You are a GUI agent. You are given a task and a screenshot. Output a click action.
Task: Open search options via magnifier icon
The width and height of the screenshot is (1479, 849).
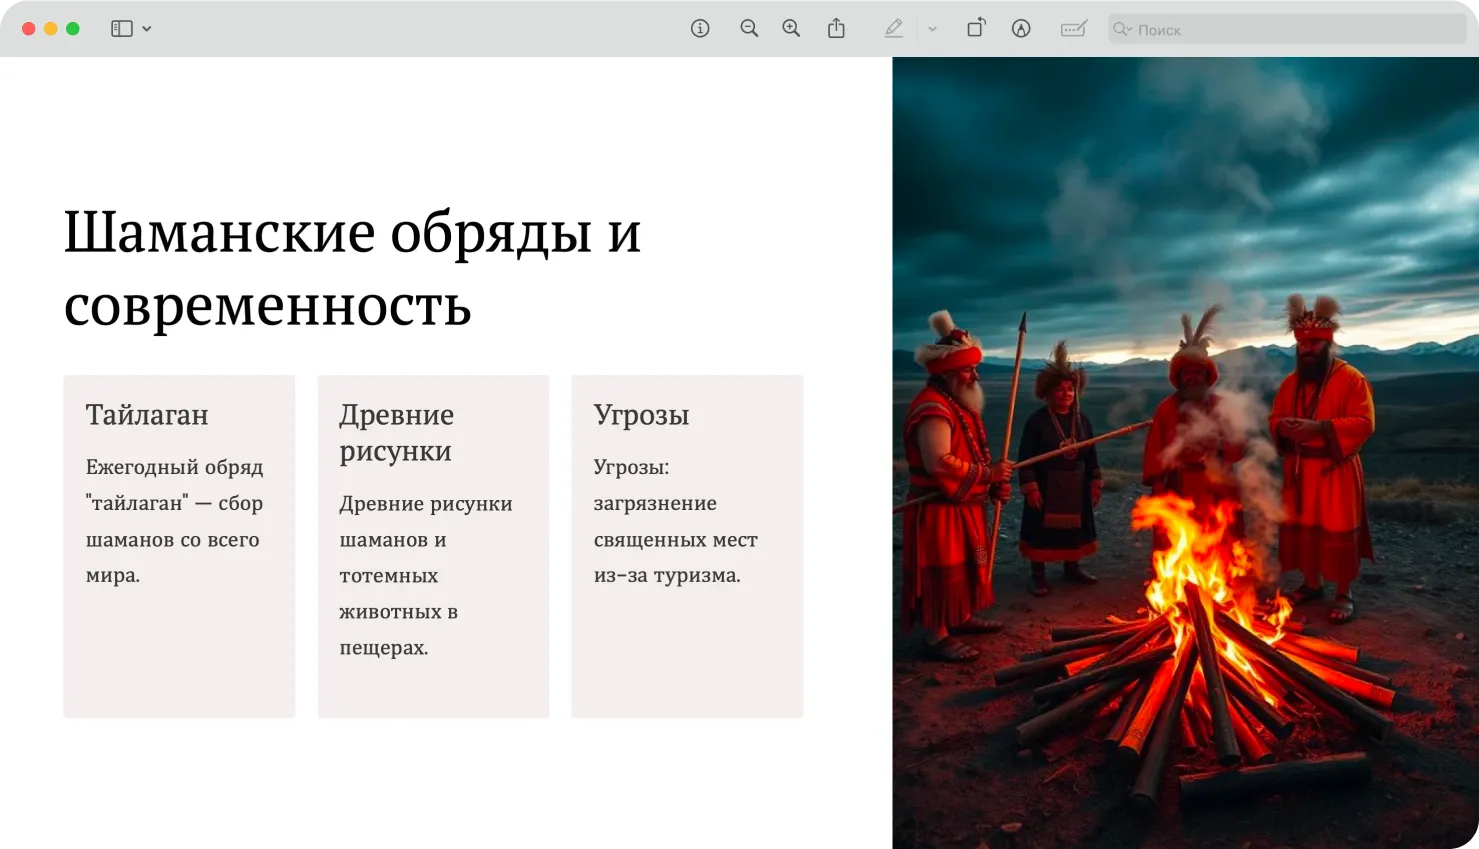tap(1123, 30)
